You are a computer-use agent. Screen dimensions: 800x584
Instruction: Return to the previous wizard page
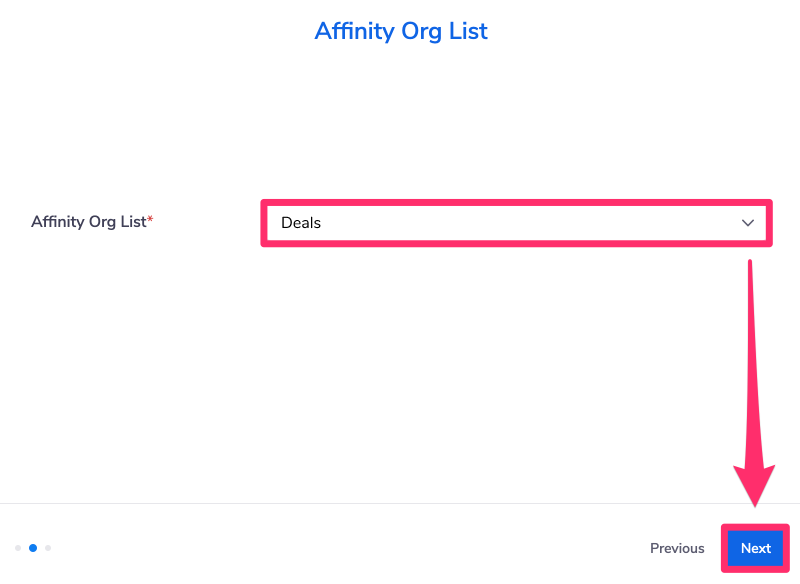677,548
